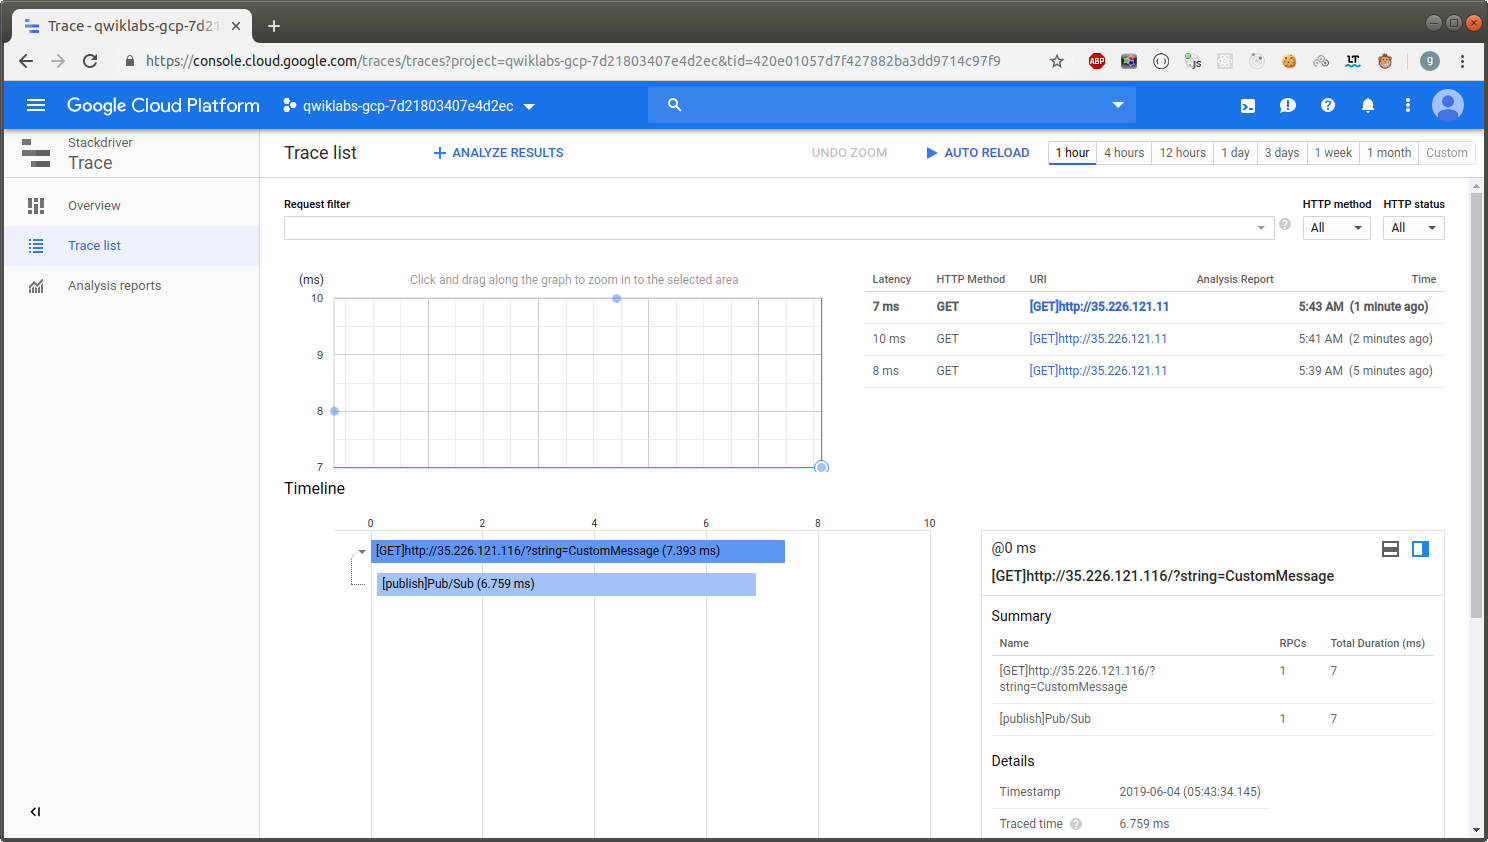This screenshot has width=1488, height=842.
Task: Open the three-dot settings menu in header
Action: 1408,105
